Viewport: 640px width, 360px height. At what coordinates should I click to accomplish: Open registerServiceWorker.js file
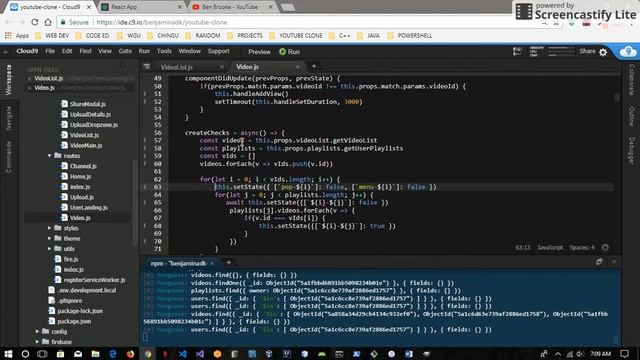[94, 280]
